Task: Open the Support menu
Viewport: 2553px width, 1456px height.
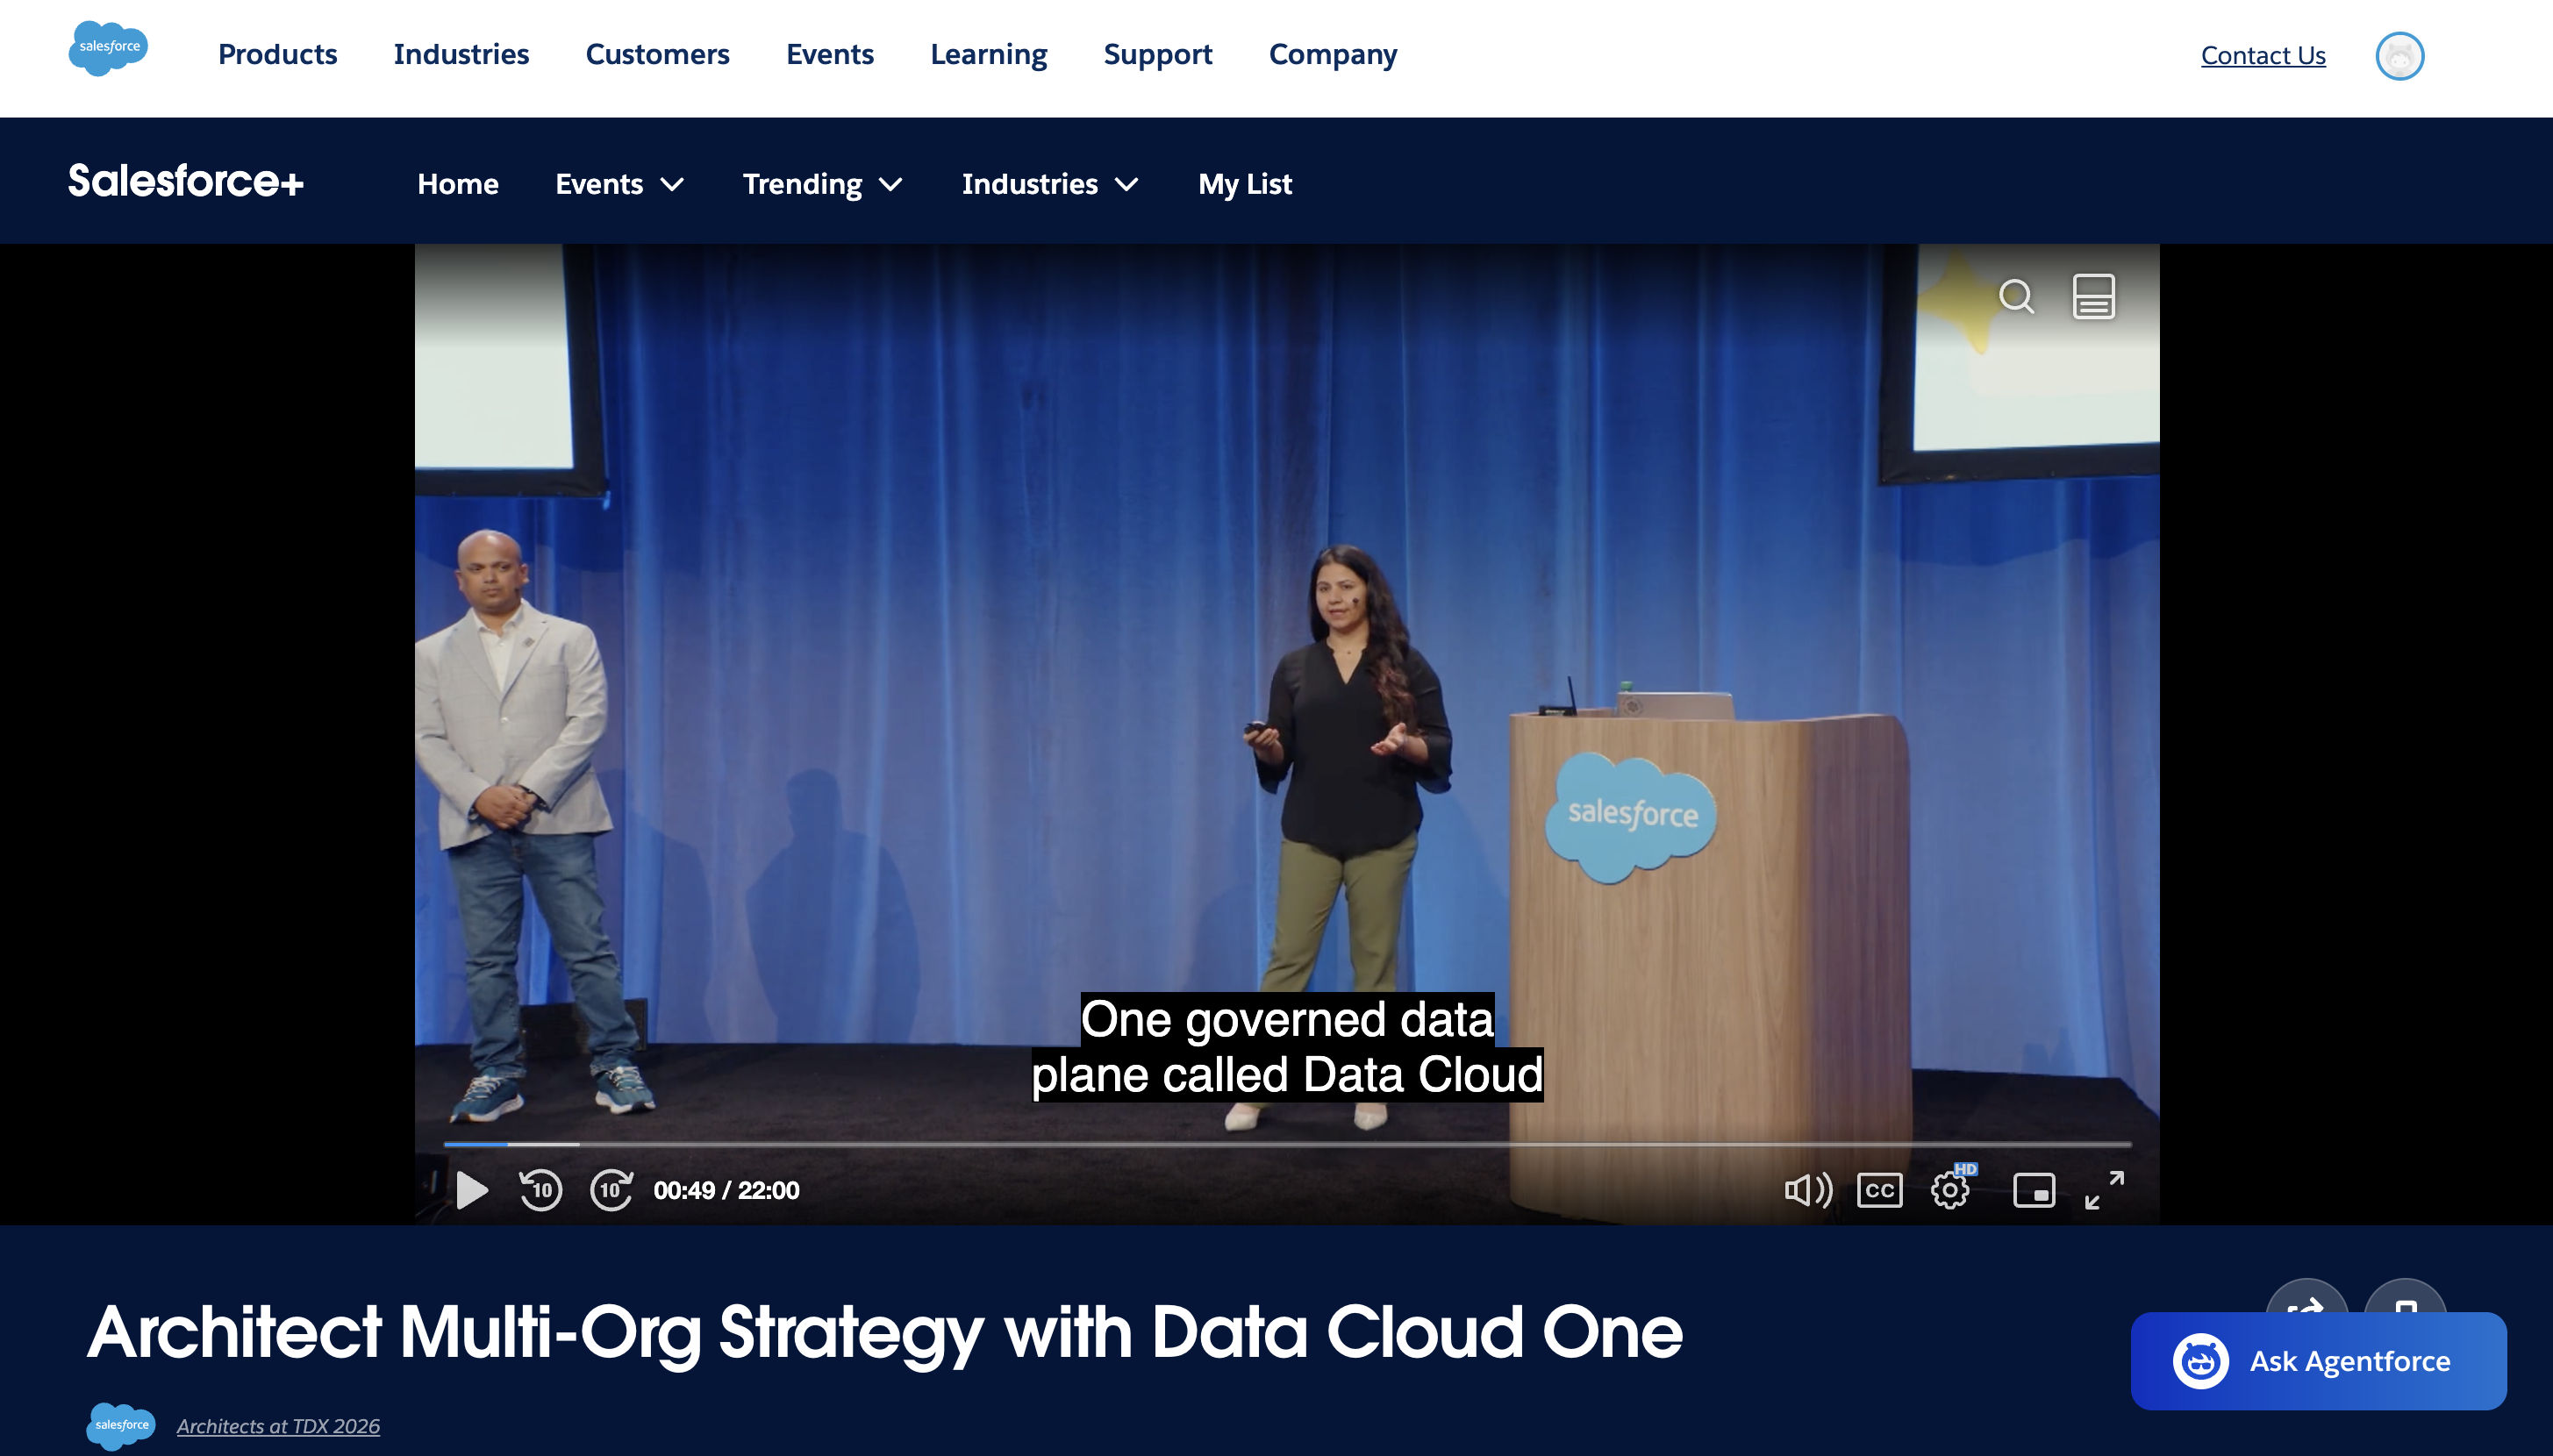Action: click(1157, 54)
